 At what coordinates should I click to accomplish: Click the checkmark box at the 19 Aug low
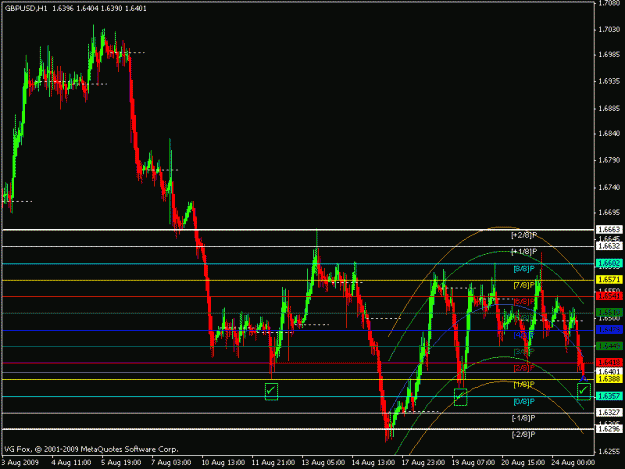coord(460,397)
